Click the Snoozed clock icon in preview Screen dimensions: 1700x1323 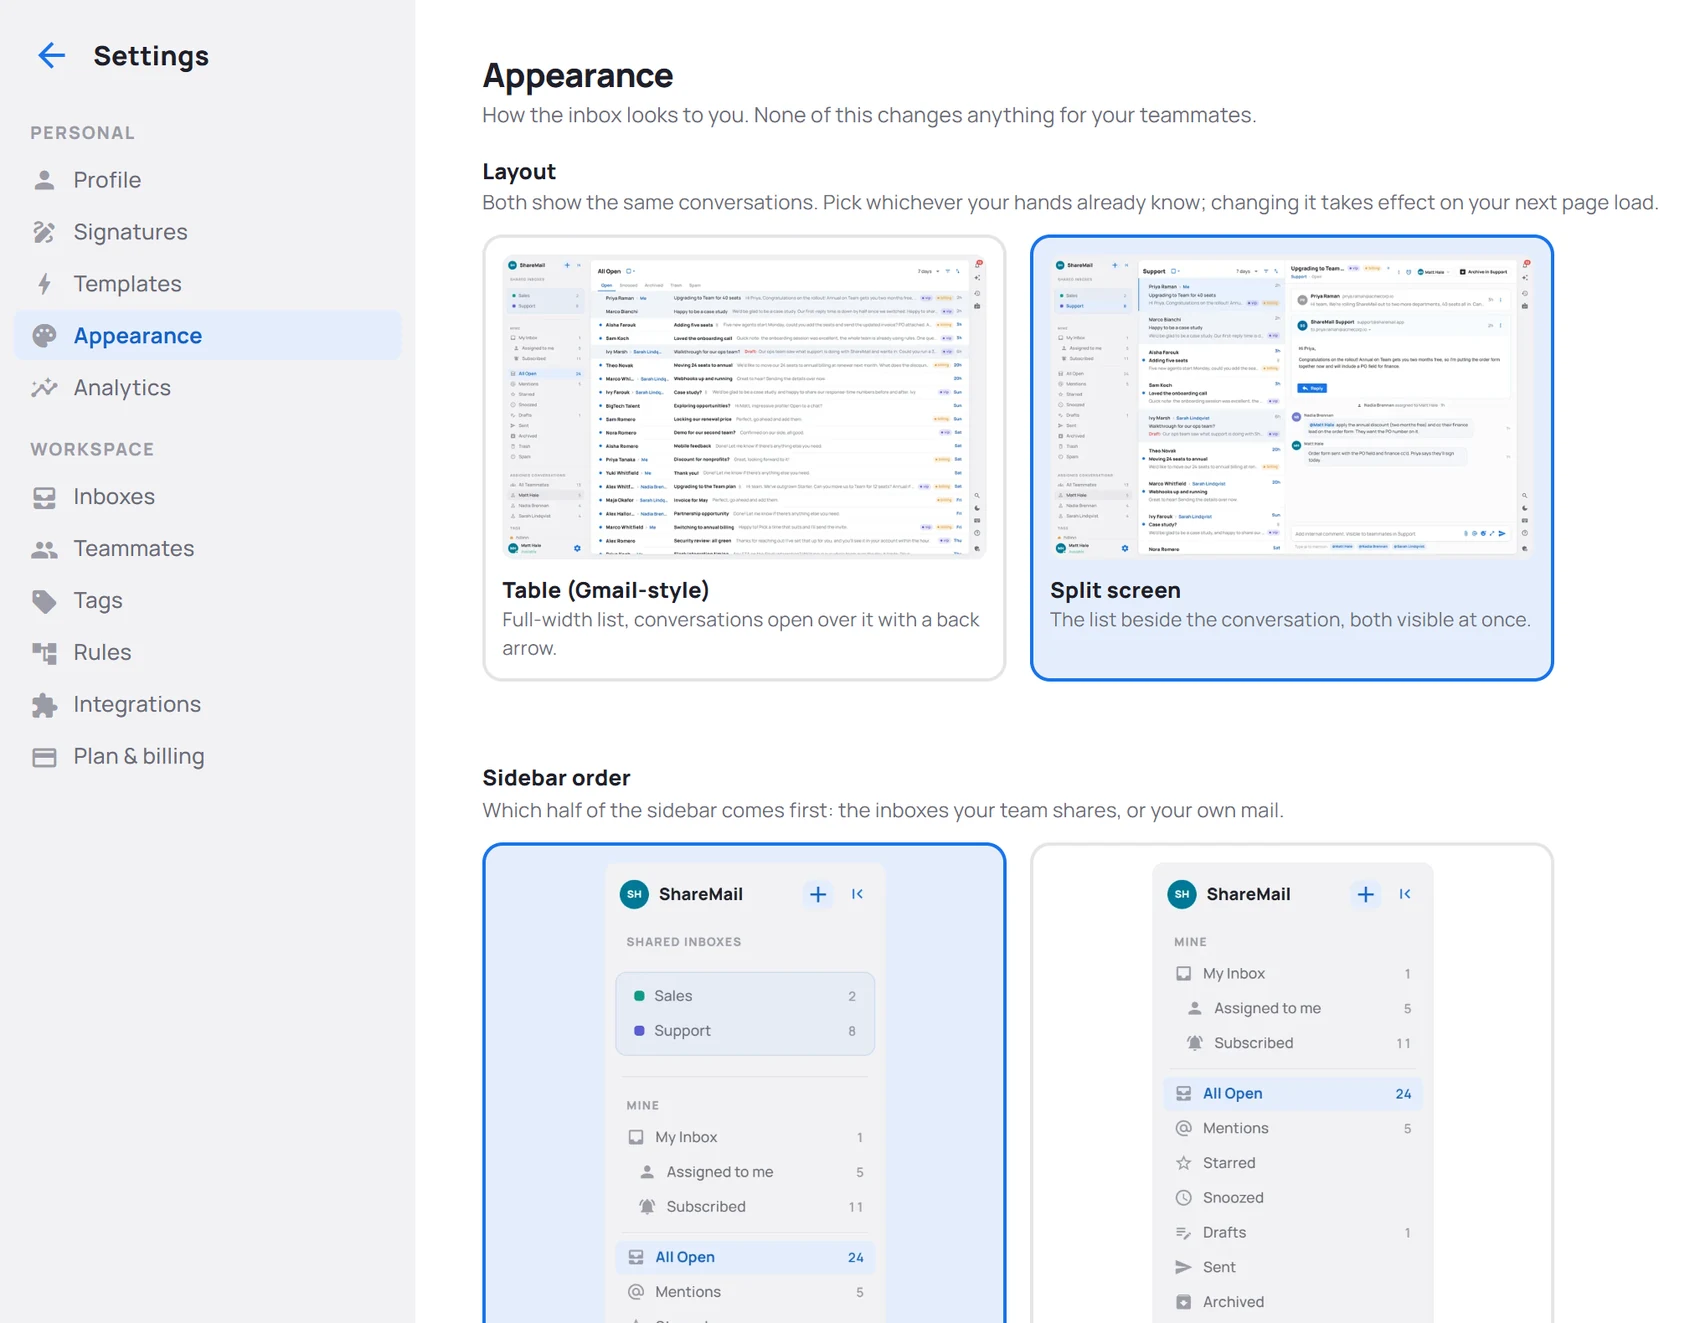click(1184, 1198)
